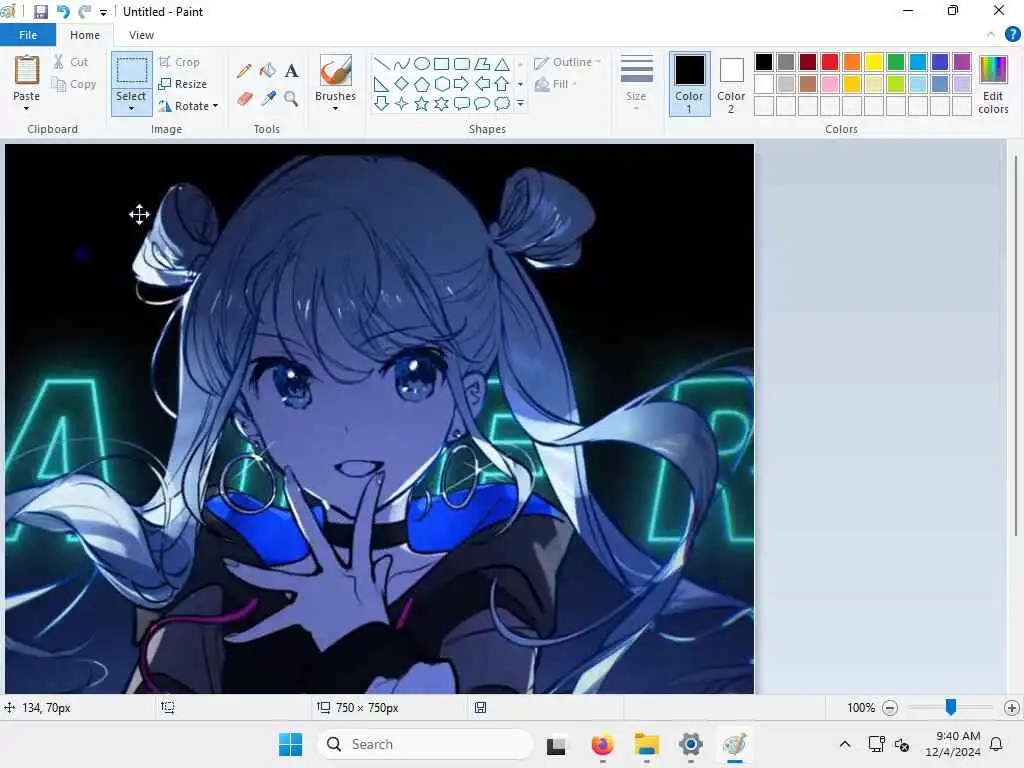
Task: Click the Save icon in title bar
Action: (40, 12)
